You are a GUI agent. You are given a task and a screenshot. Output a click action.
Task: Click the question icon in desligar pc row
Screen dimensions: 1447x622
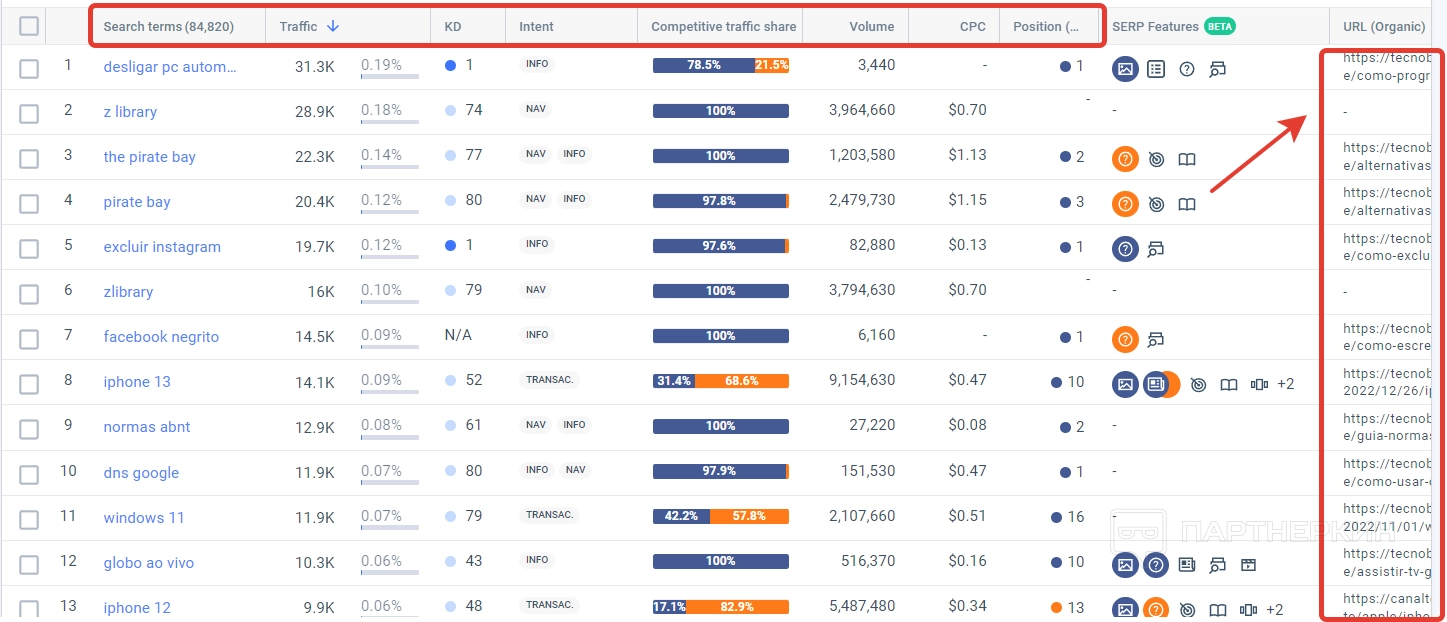click(x=1187, y=69)
